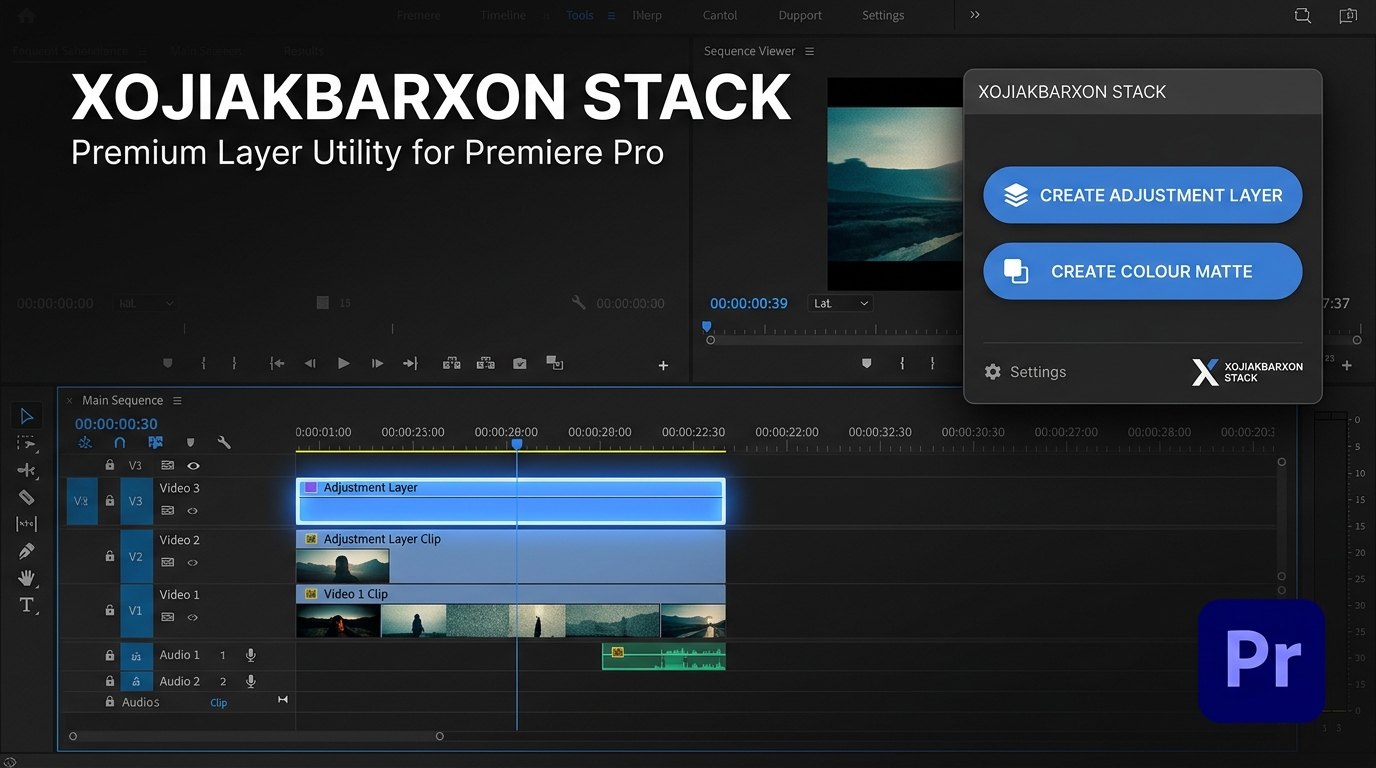Viewport: 1376px width, 768px height.
Task: Switch to the Hand tool
Action: click(x=27, y=578)
